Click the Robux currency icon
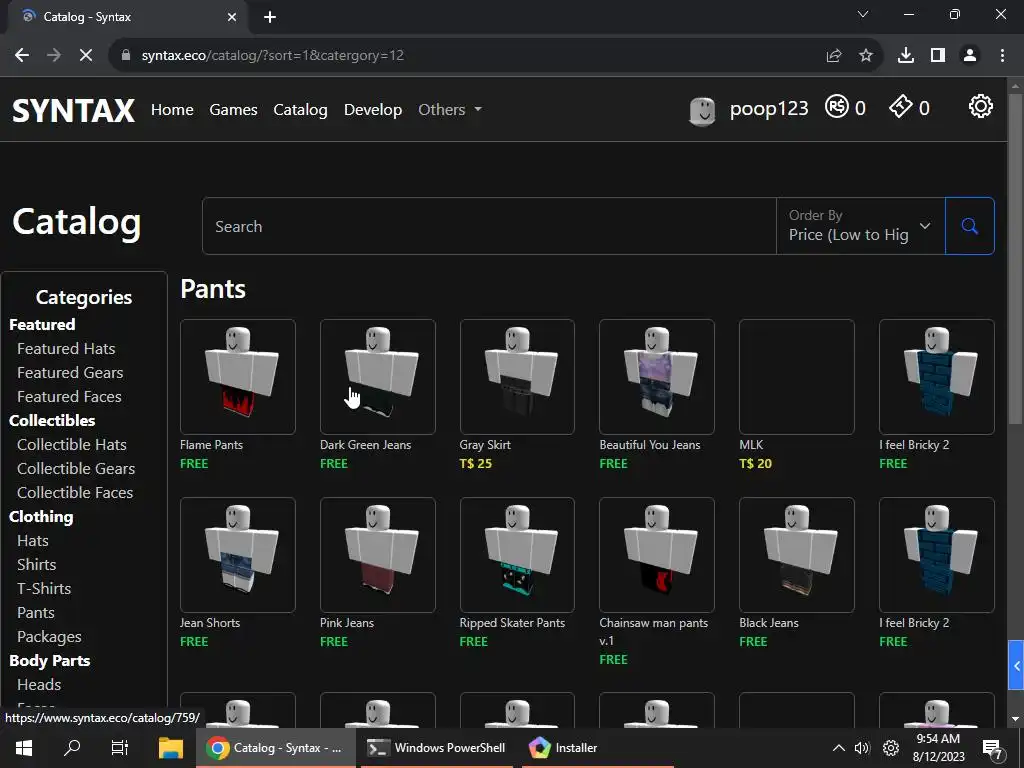Image resolution: width=1024 pixels, height=768 pixels. [x=837, y=106]
